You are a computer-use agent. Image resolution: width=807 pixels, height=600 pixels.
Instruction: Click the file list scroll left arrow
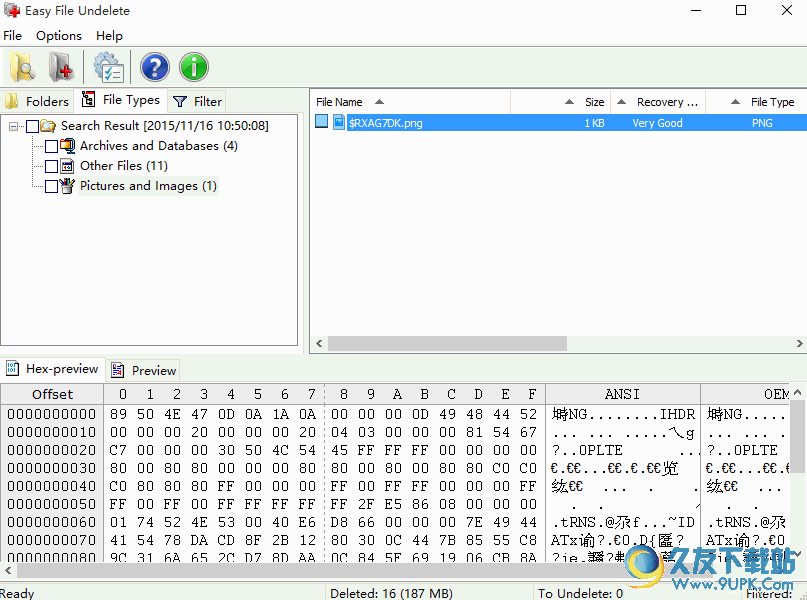319,343
